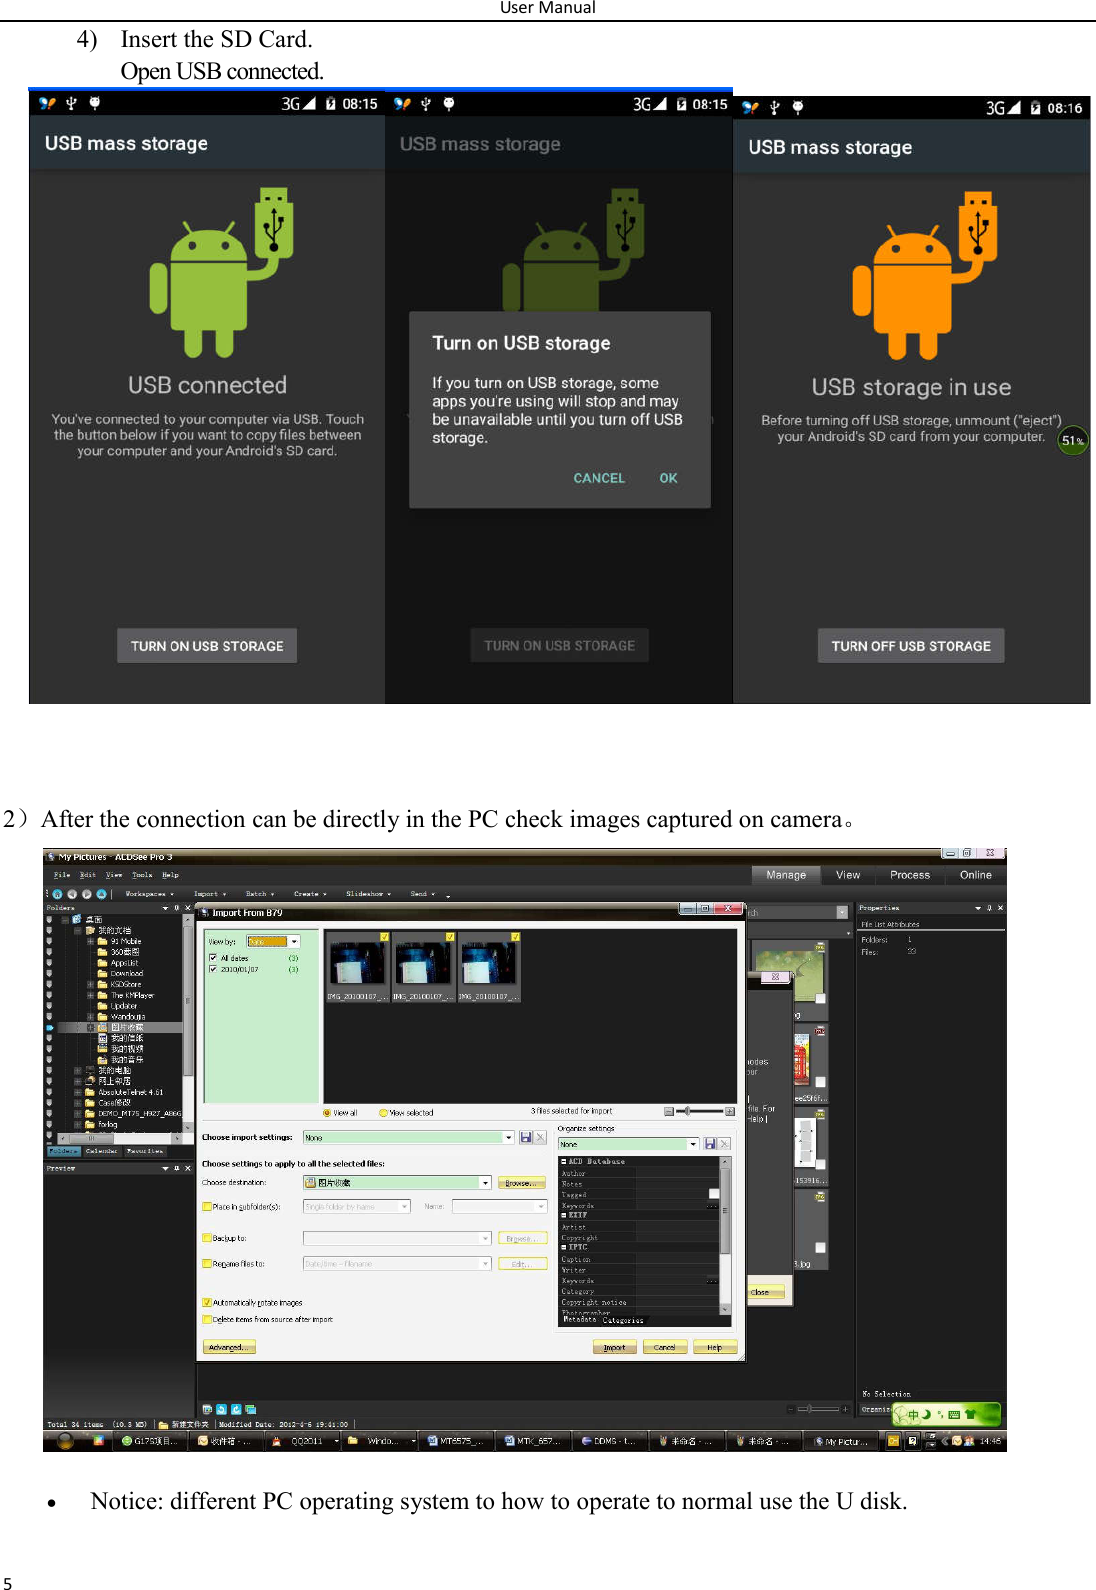Click the AppsList folder icon in tree
The image size is (1096, 1590).
(x=102, y=963)
